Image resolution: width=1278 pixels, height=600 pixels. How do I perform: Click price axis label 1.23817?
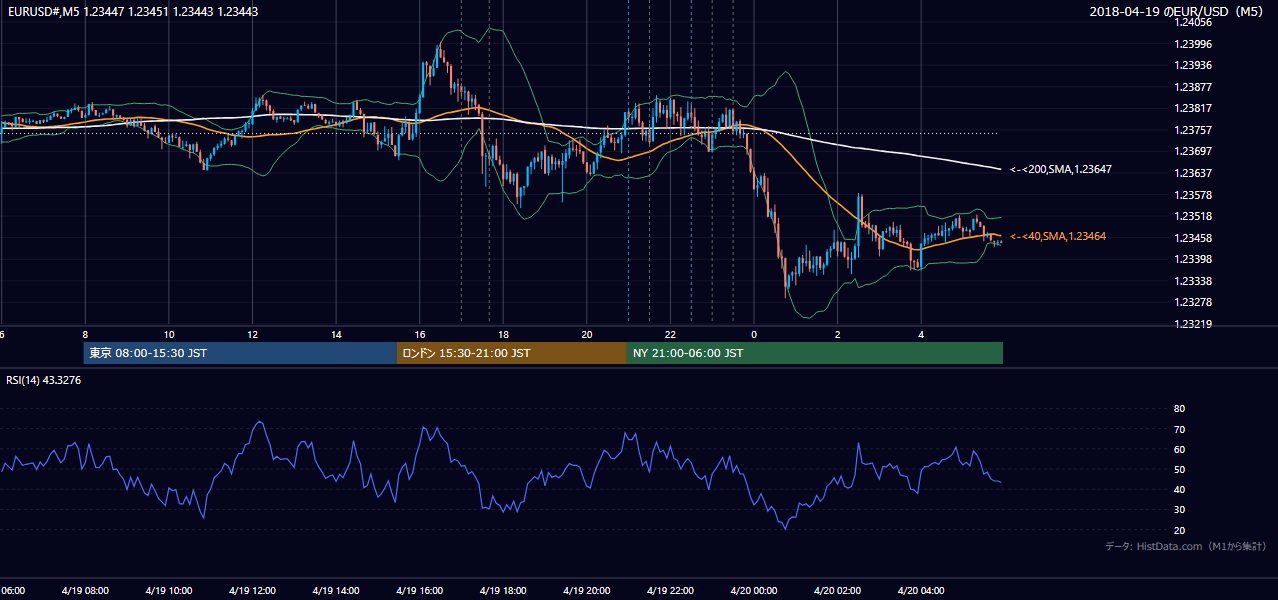point(1195,108)
